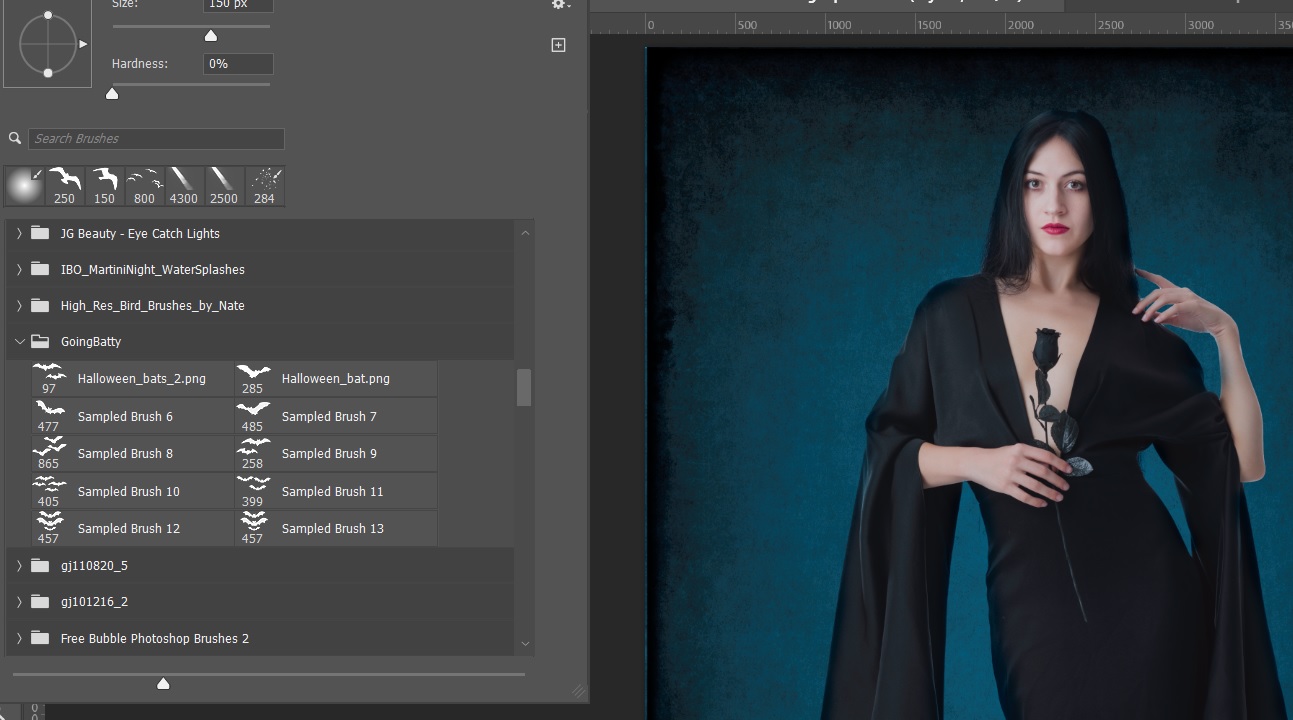Click the create new brush preset icon
The width and height of the screenshot is (1293, 720).
pyautogui.click(x=558, y=45)
